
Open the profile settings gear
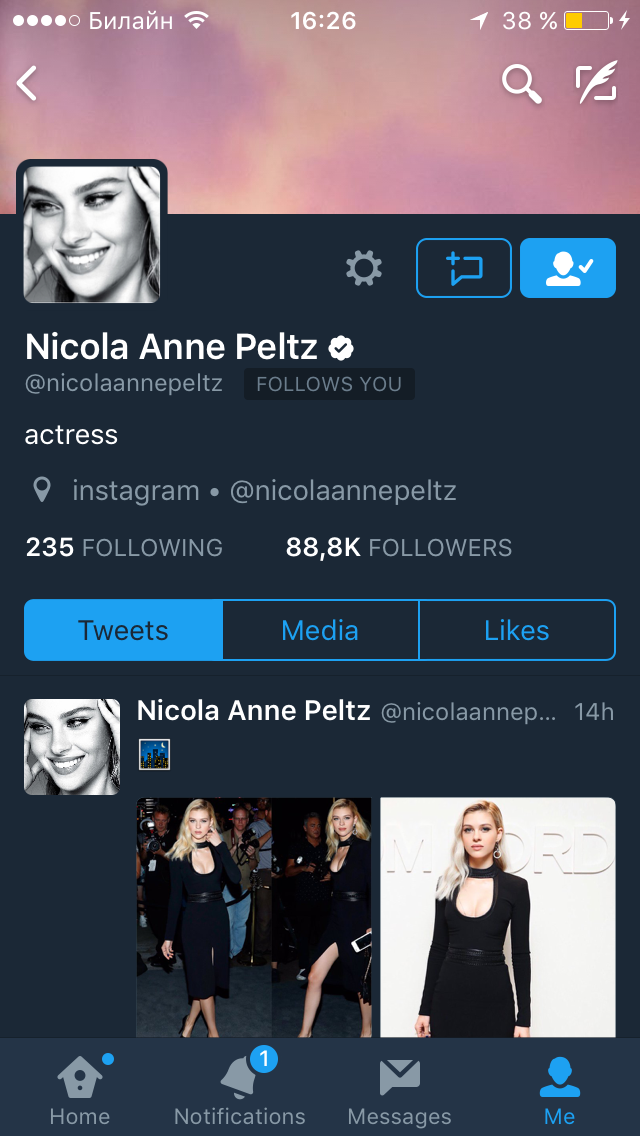coord(364,268)
